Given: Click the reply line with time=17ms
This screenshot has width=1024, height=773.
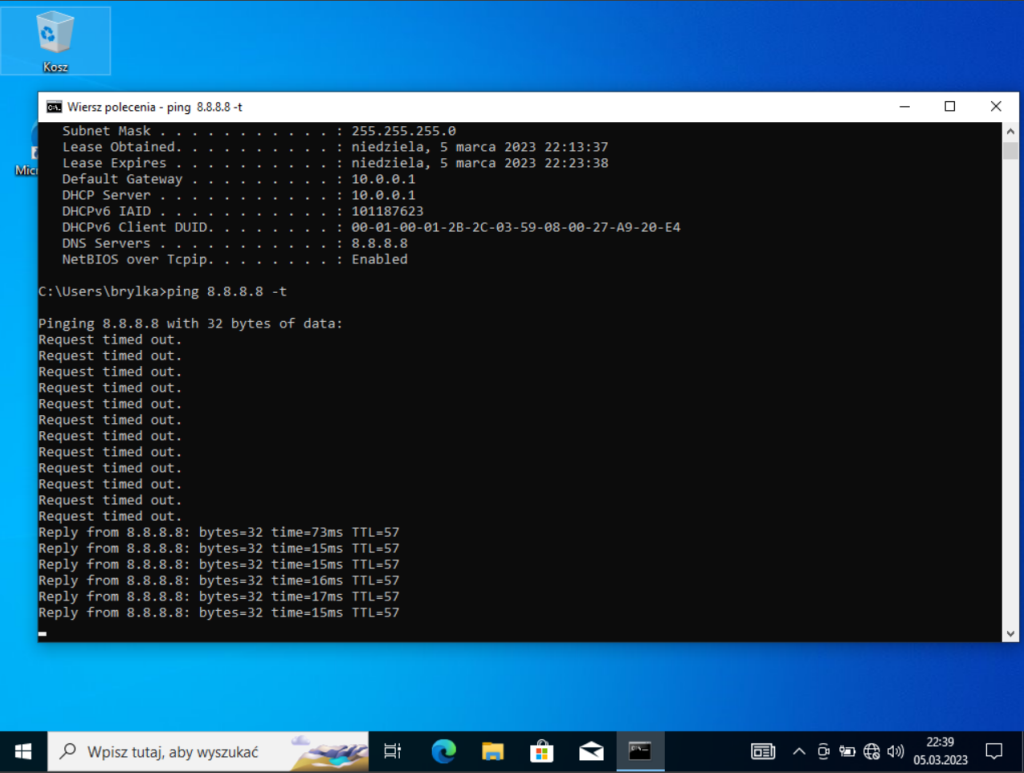Looking at the screenshot, I should click(x=219, y=597).
